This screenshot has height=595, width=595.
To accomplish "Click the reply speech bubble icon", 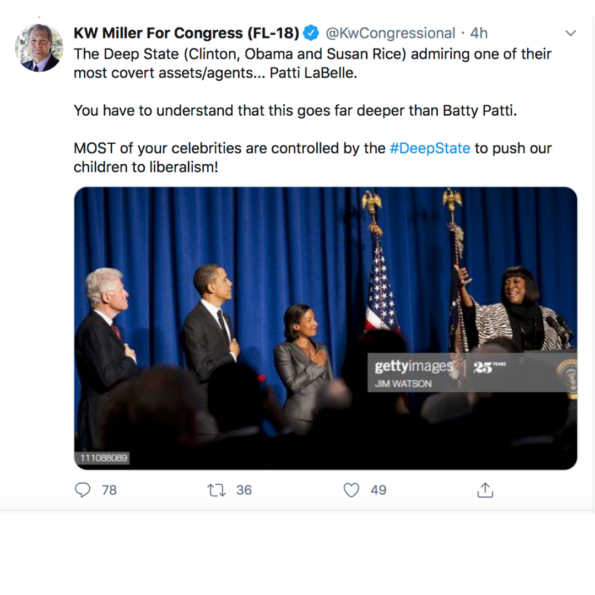I will tap(82, 490).
